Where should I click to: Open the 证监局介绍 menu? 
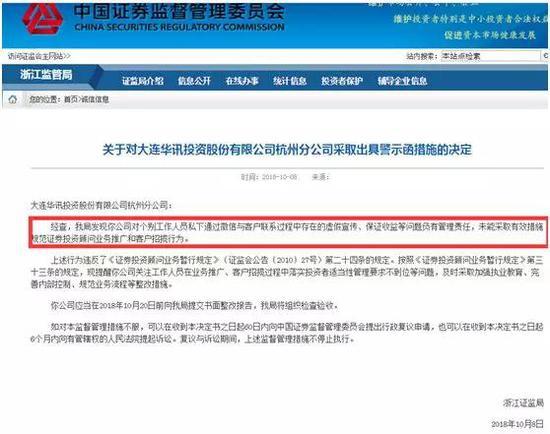(143, 81)
